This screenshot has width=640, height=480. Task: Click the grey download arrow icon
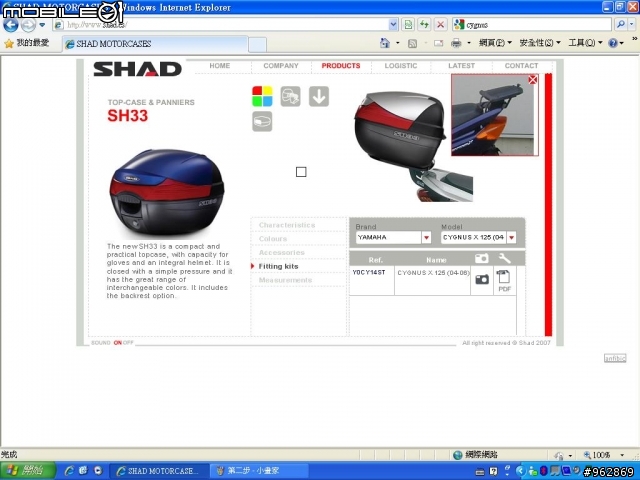pyautogui.click(x=319, y=97)
